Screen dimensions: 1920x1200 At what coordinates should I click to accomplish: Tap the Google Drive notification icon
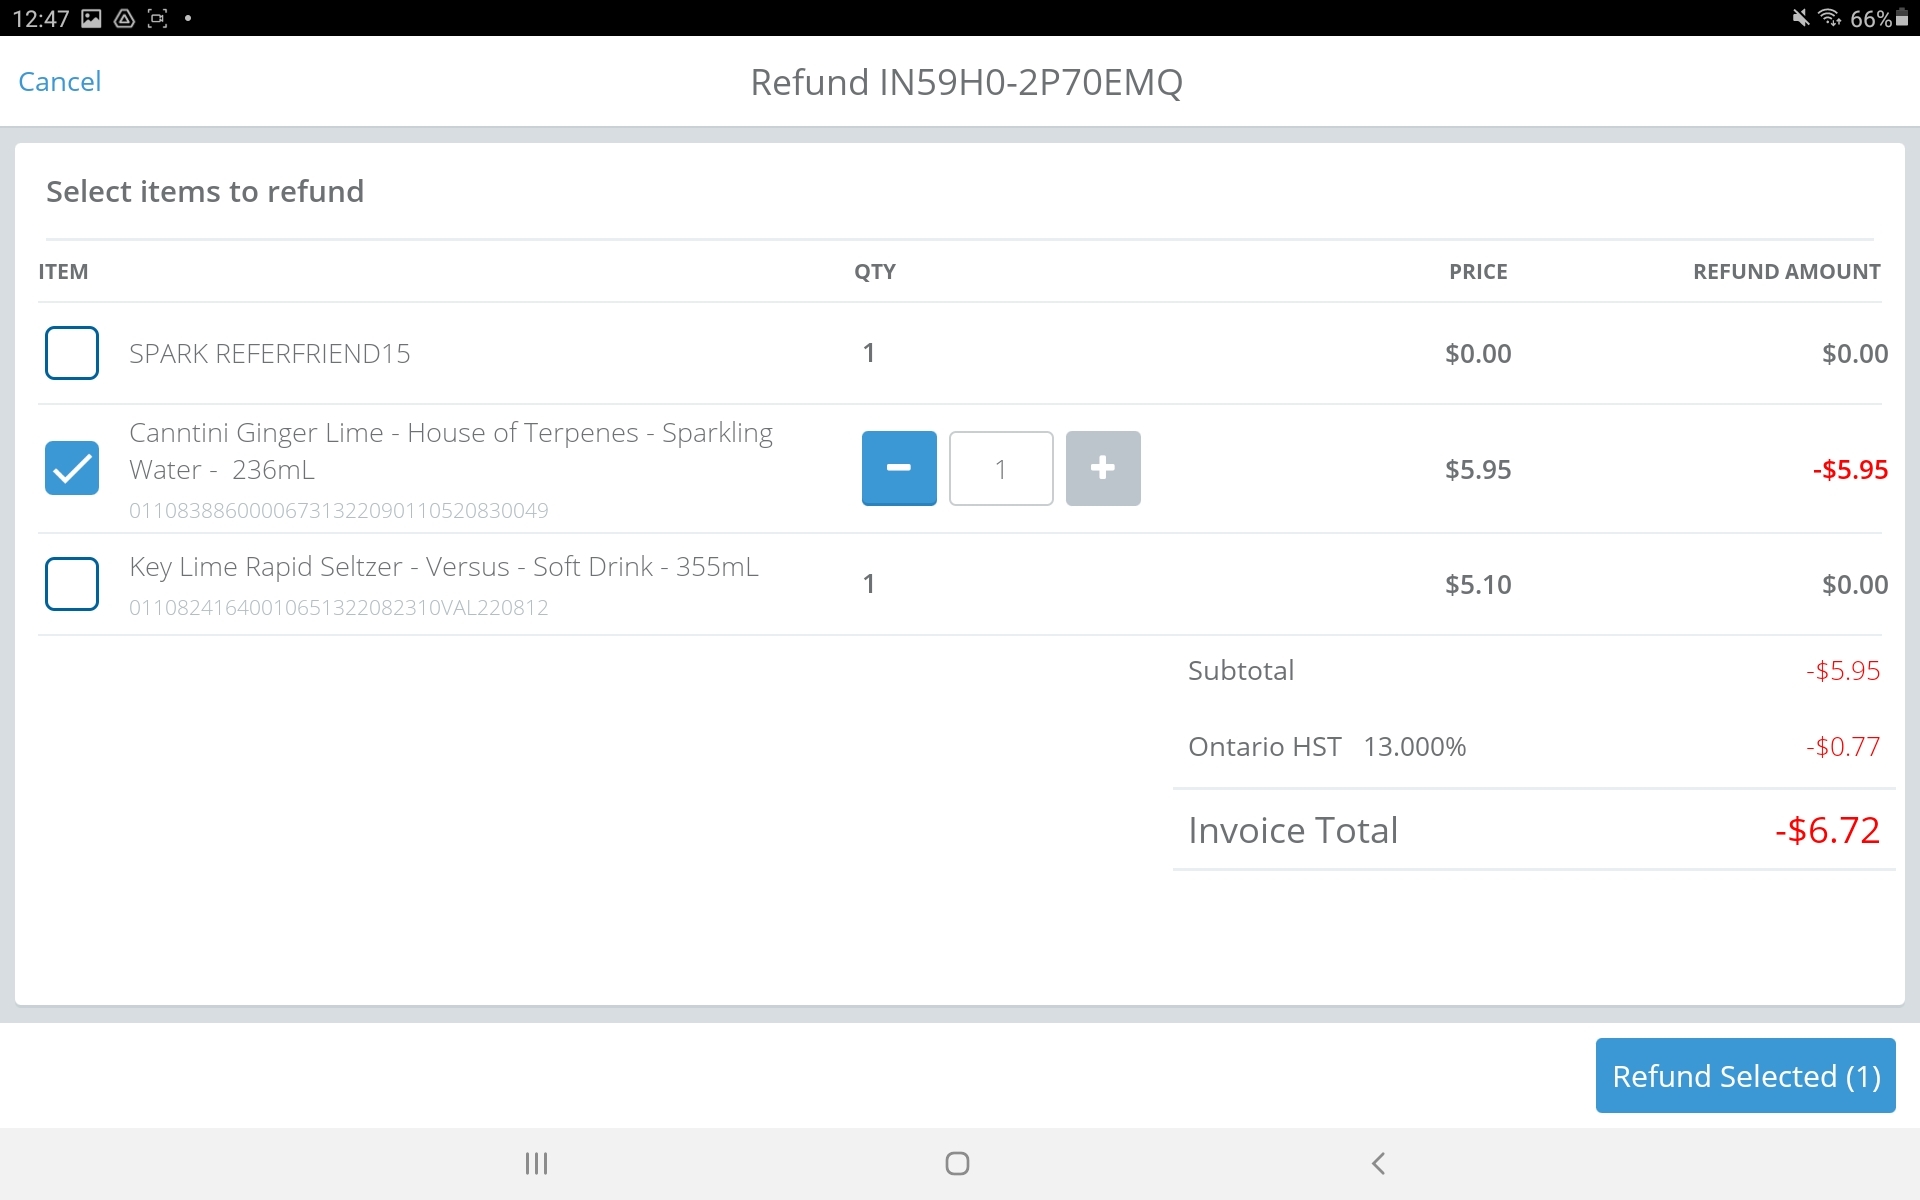(x=124, y=18)
